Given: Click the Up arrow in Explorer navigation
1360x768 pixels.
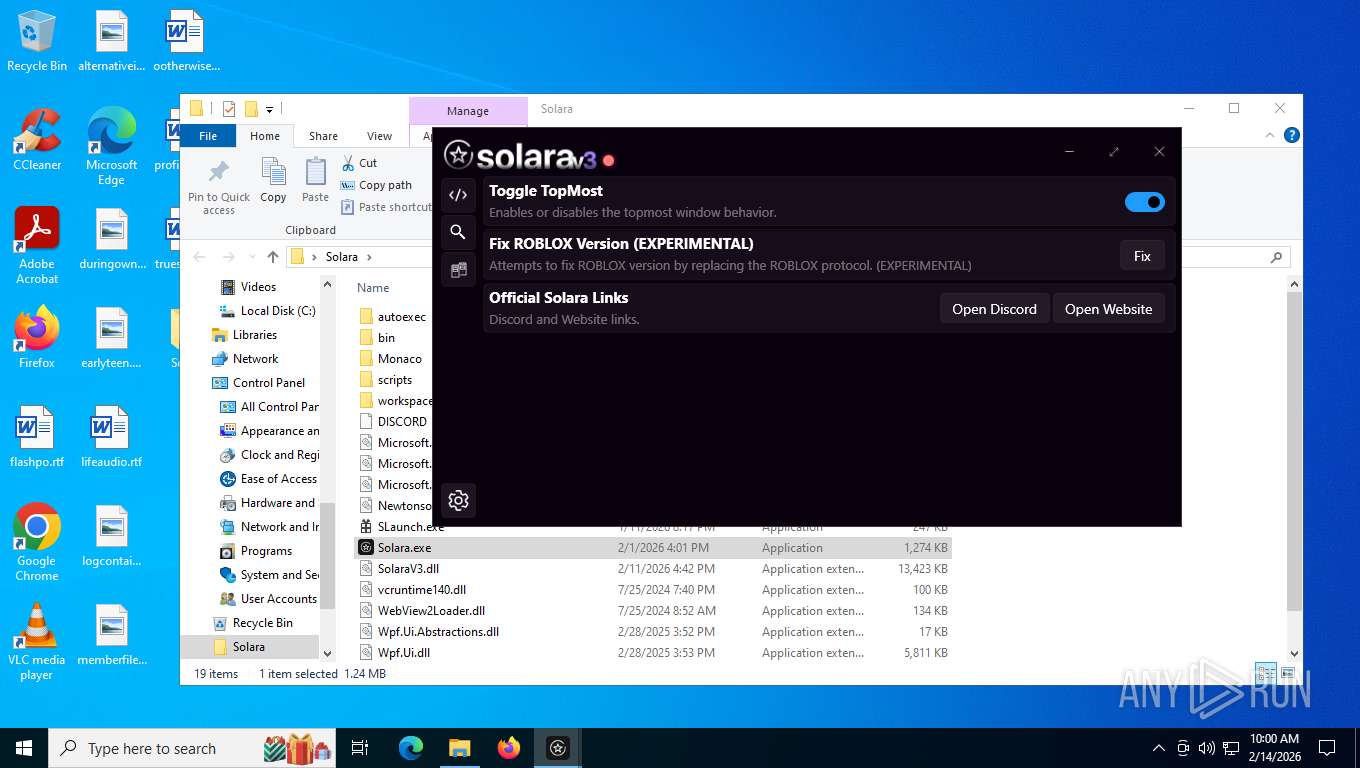Looking at the screenshot, I should 273,257.
